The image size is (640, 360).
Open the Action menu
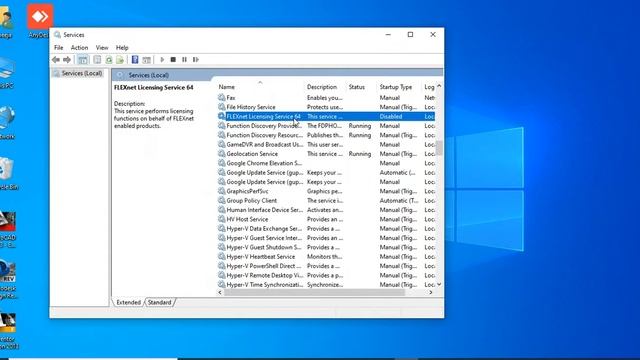click(79, 48)
